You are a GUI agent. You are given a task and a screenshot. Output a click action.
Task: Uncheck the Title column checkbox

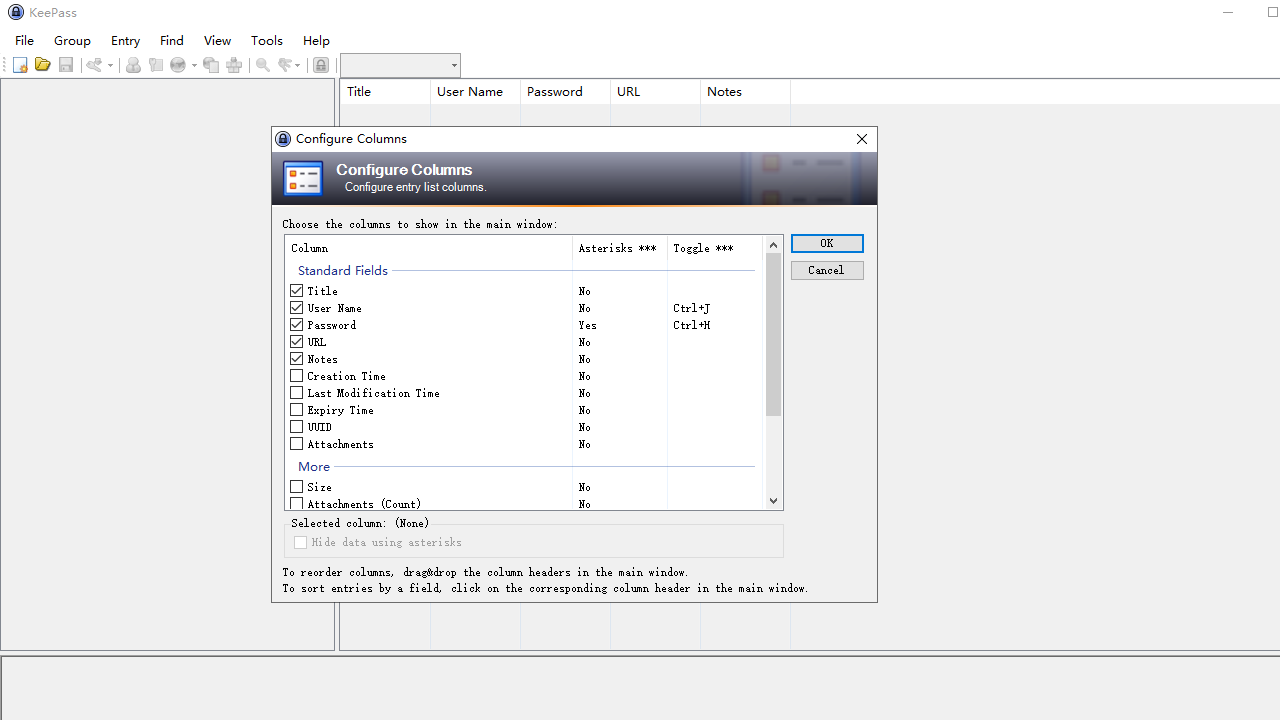[297, 291]
